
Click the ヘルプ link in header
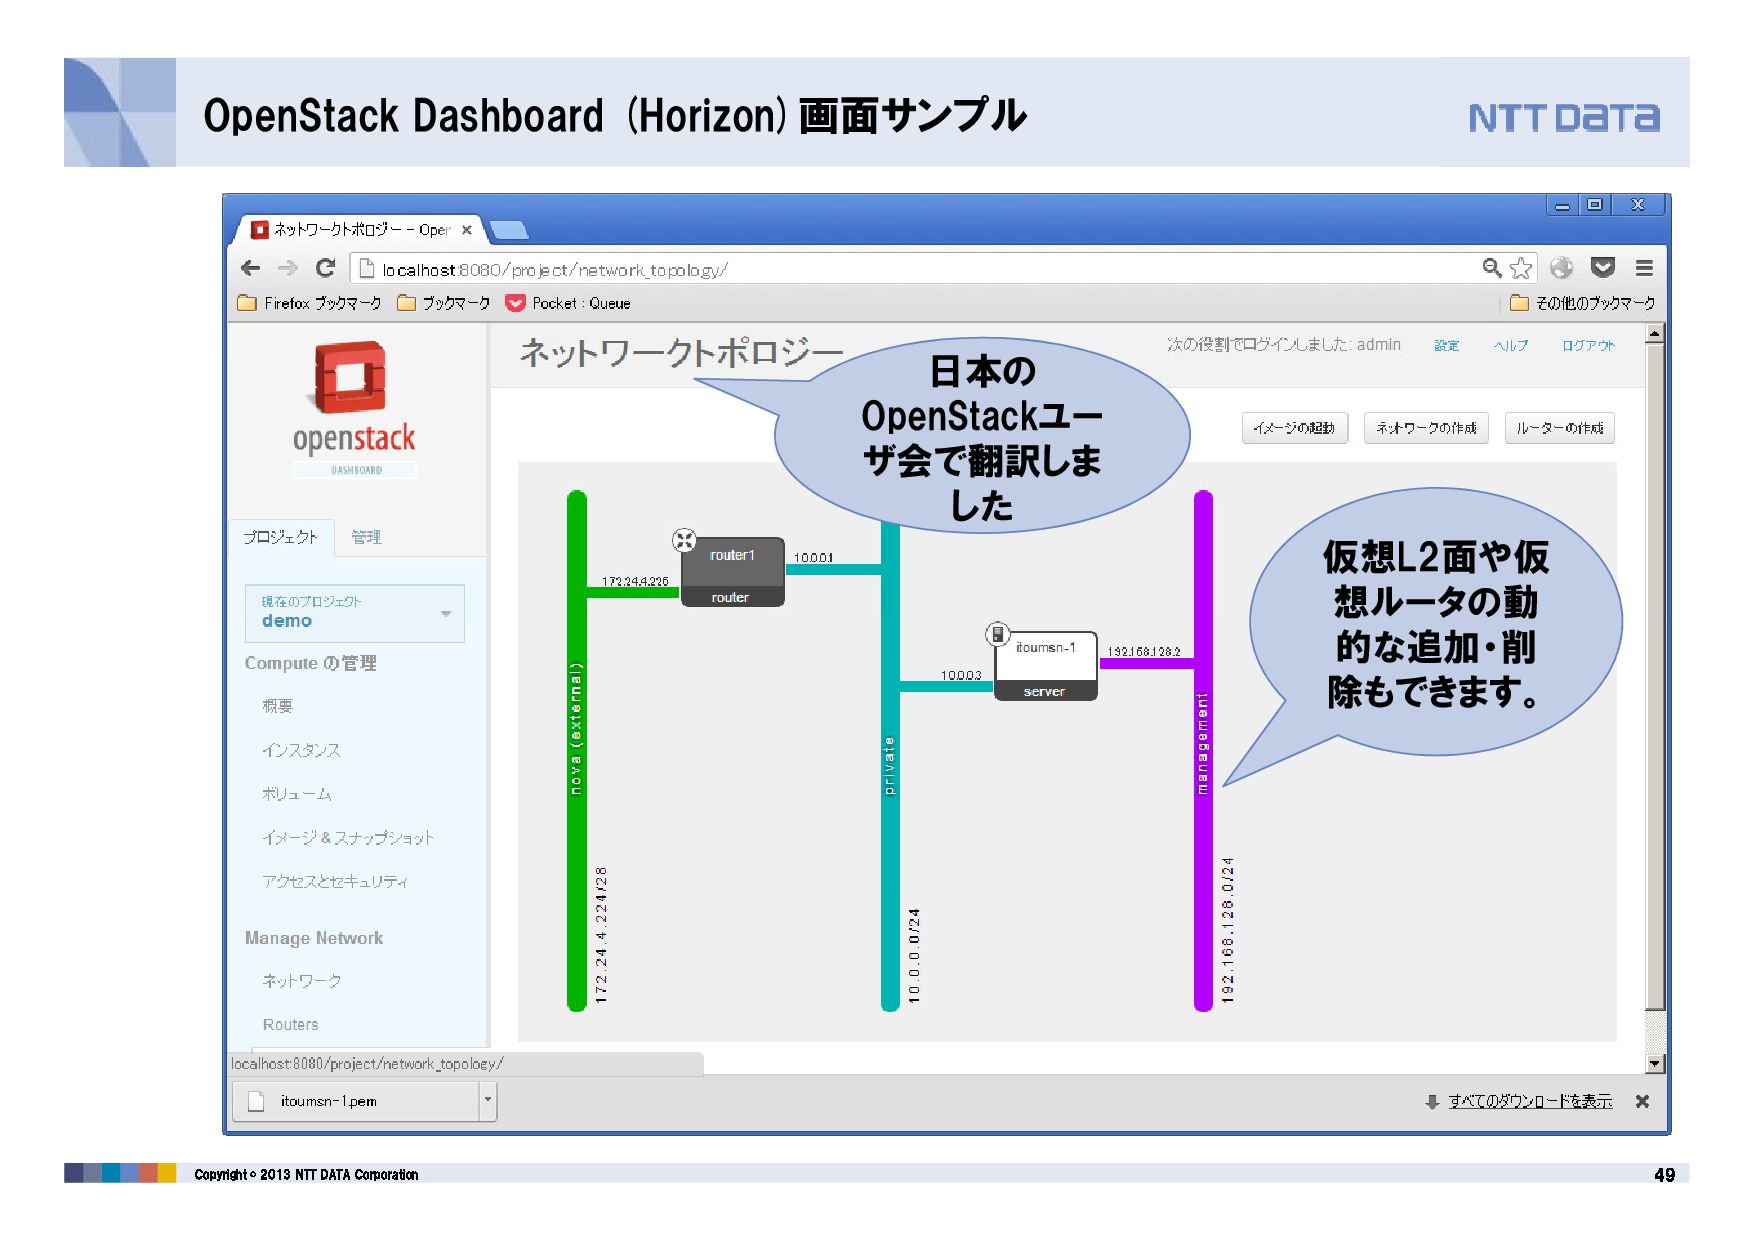click(1511, 345)
